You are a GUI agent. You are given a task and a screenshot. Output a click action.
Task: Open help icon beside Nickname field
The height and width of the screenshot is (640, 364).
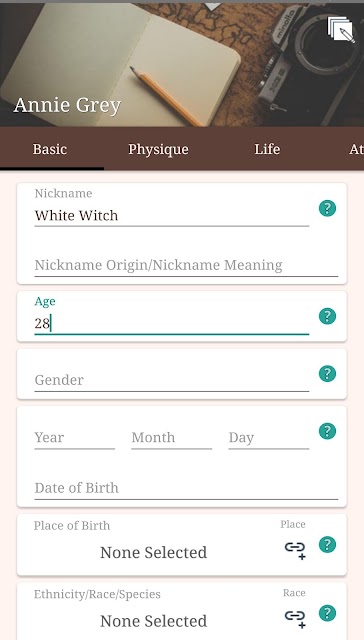pyautogui.click(x=327, y=209)
